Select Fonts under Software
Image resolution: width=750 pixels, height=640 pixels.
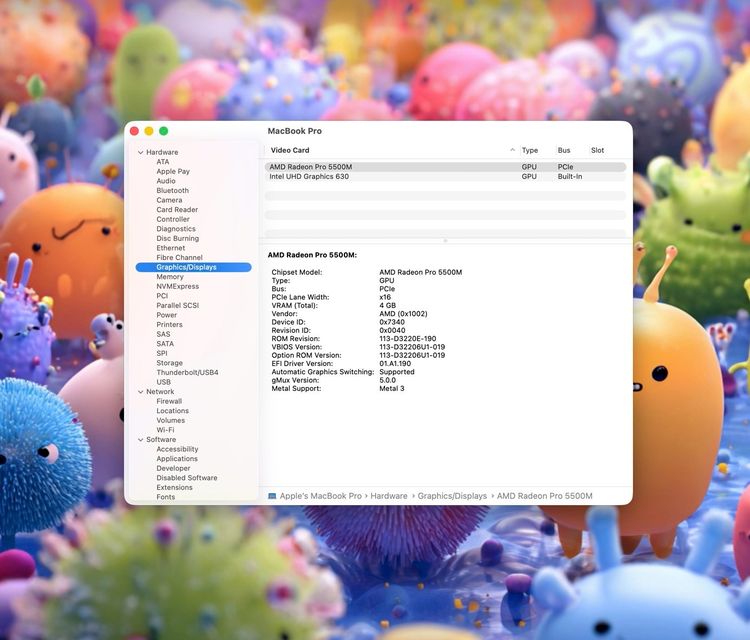coord(165,497)
